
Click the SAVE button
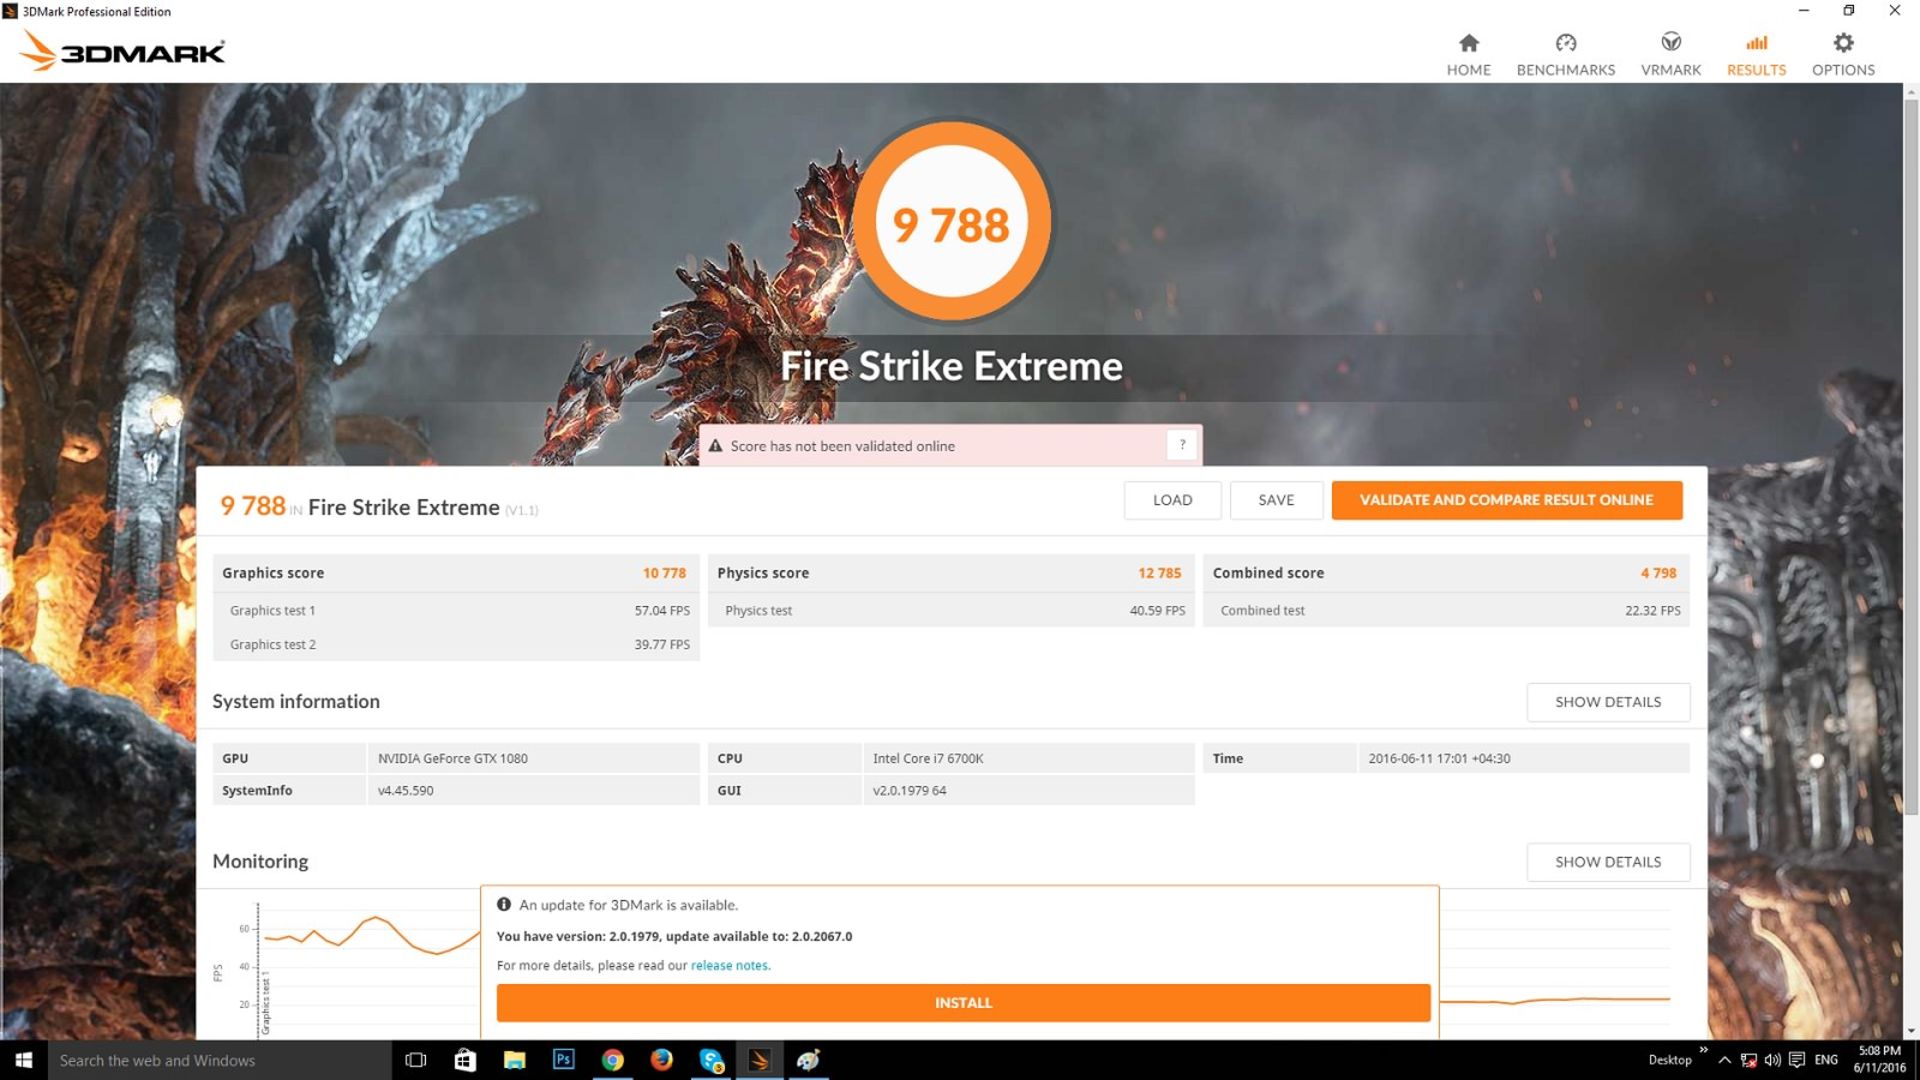pyautogui.click(x=1276, y=500)
